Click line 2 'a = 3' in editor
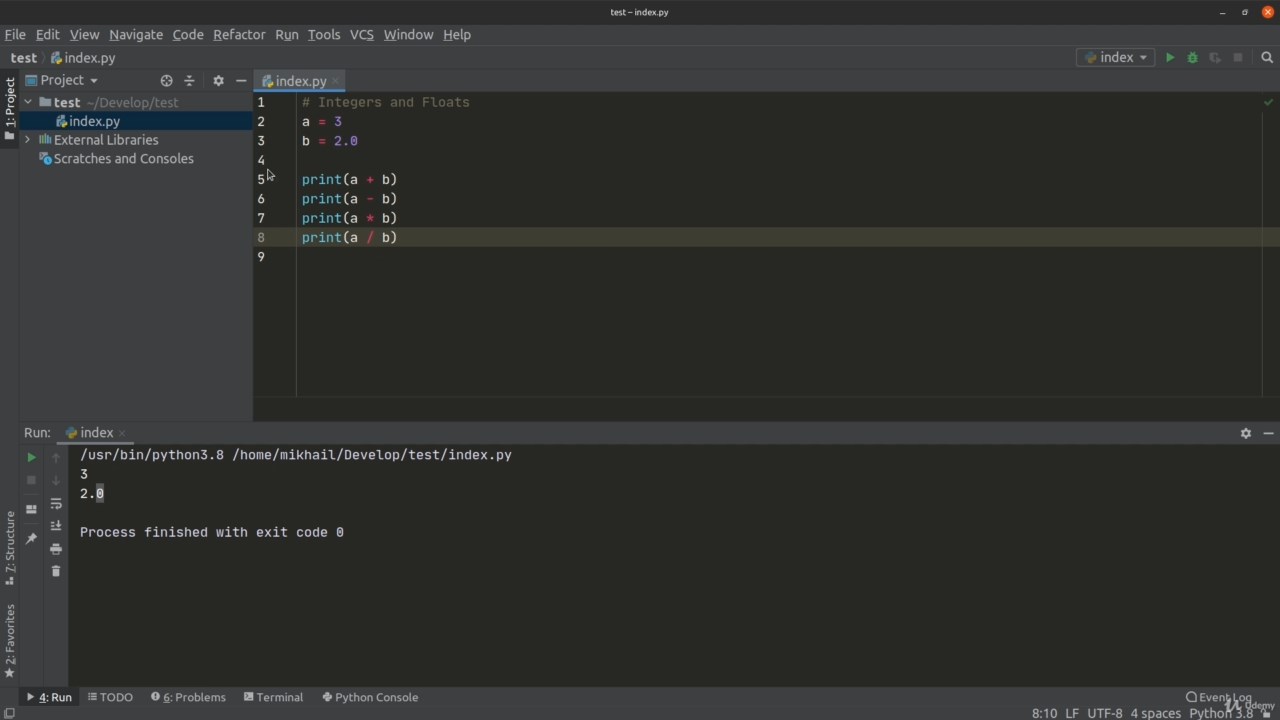The height and width of the screenshot is (720, 1280). [x=322, y=121]
